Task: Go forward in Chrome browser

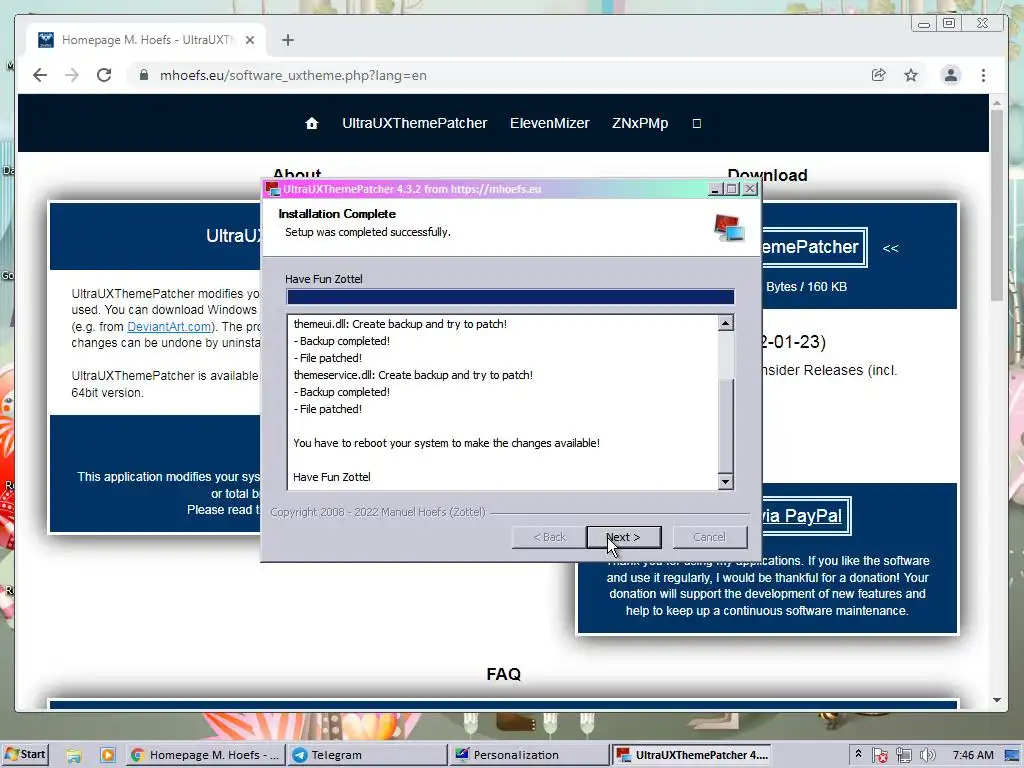Action: click(x=72, y=75)
